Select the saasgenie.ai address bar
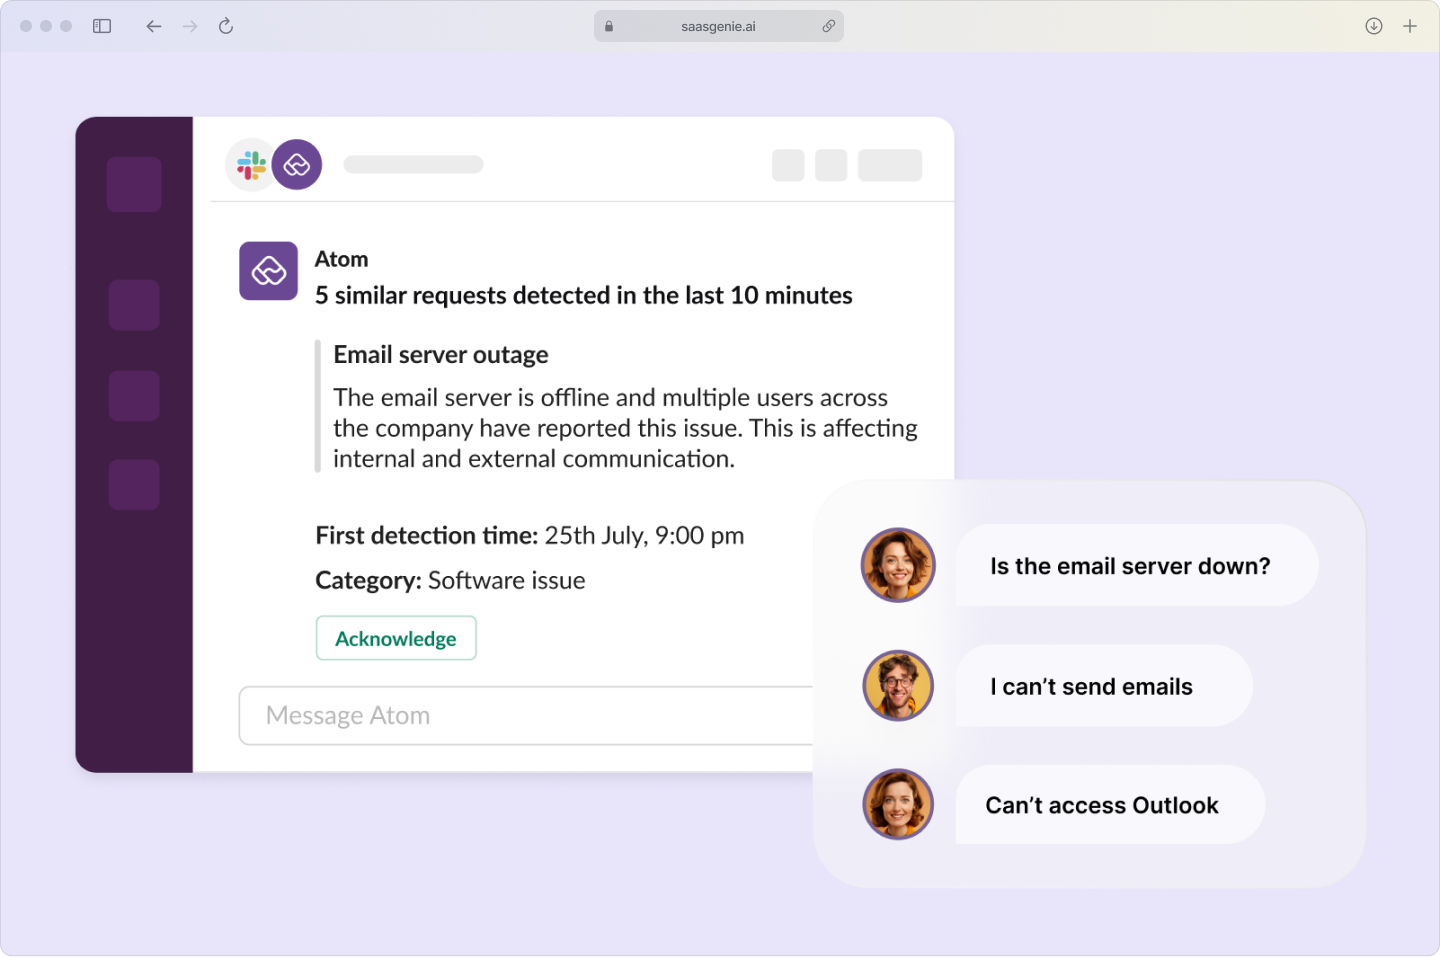 click(x=718, y=26)
